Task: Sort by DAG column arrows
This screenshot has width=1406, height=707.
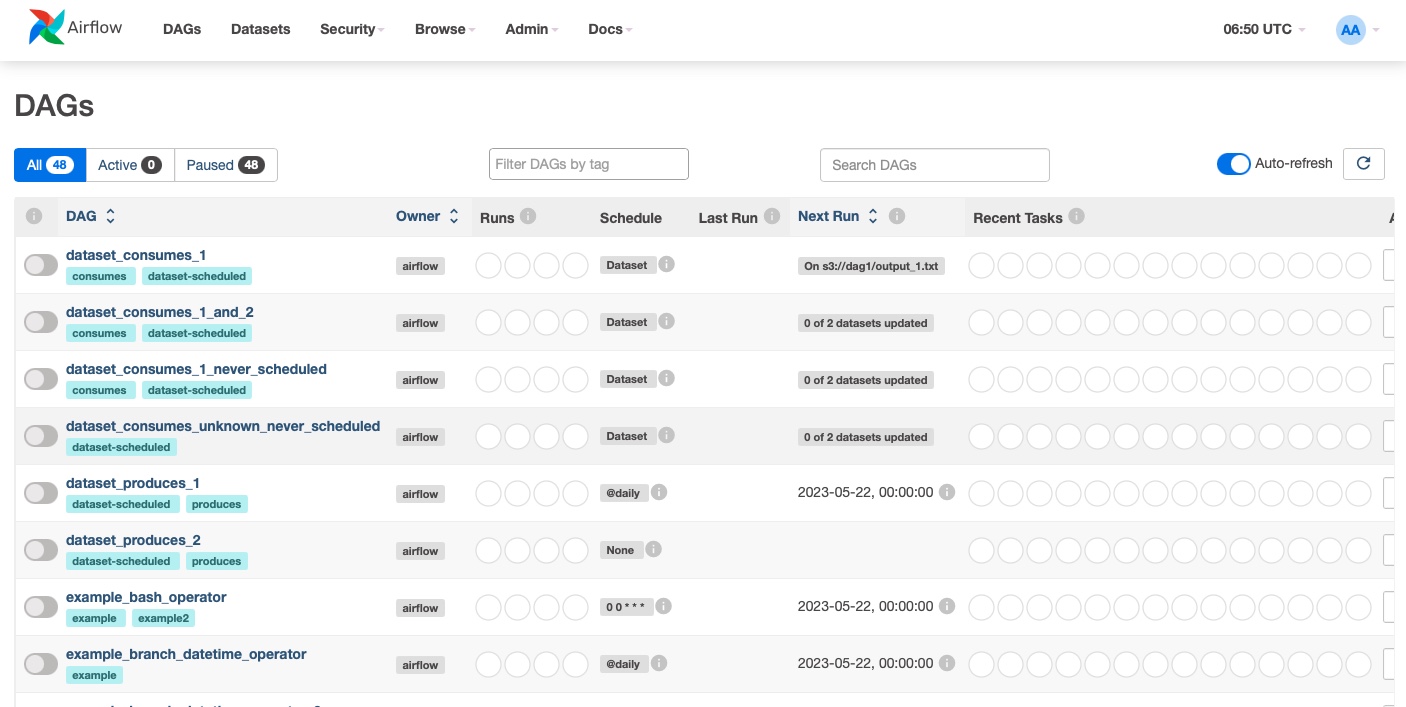Action: tap(110, 216)
